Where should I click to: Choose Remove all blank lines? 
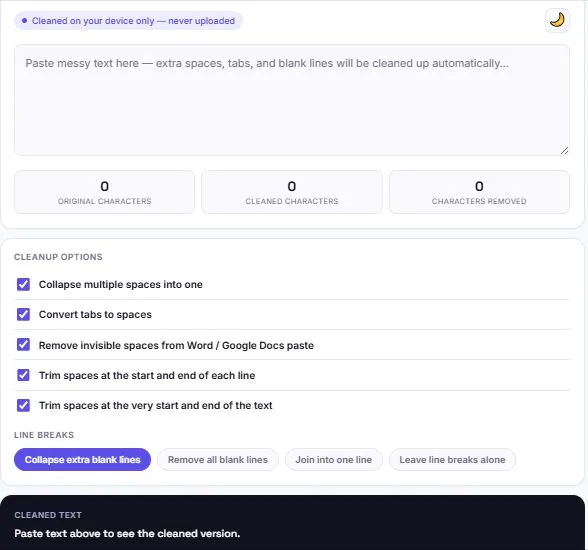pos(218,460)
